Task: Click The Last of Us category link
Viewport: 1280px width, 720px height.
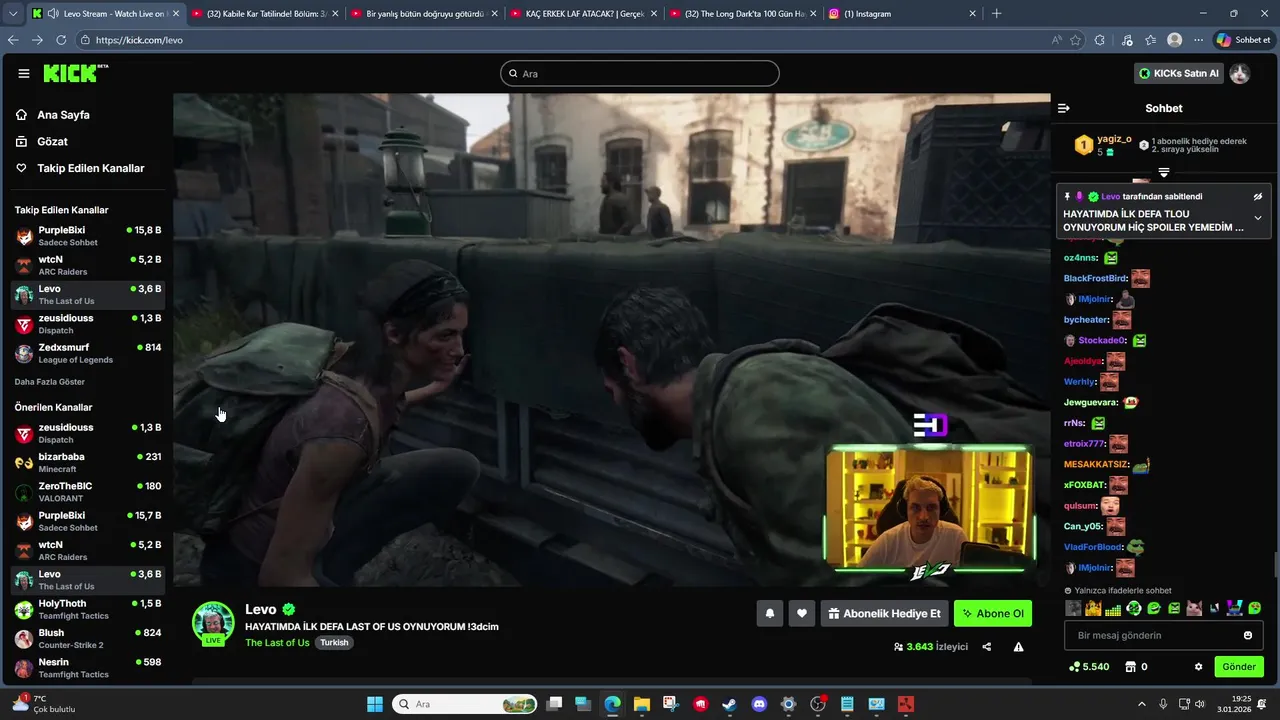Action: 277,643
